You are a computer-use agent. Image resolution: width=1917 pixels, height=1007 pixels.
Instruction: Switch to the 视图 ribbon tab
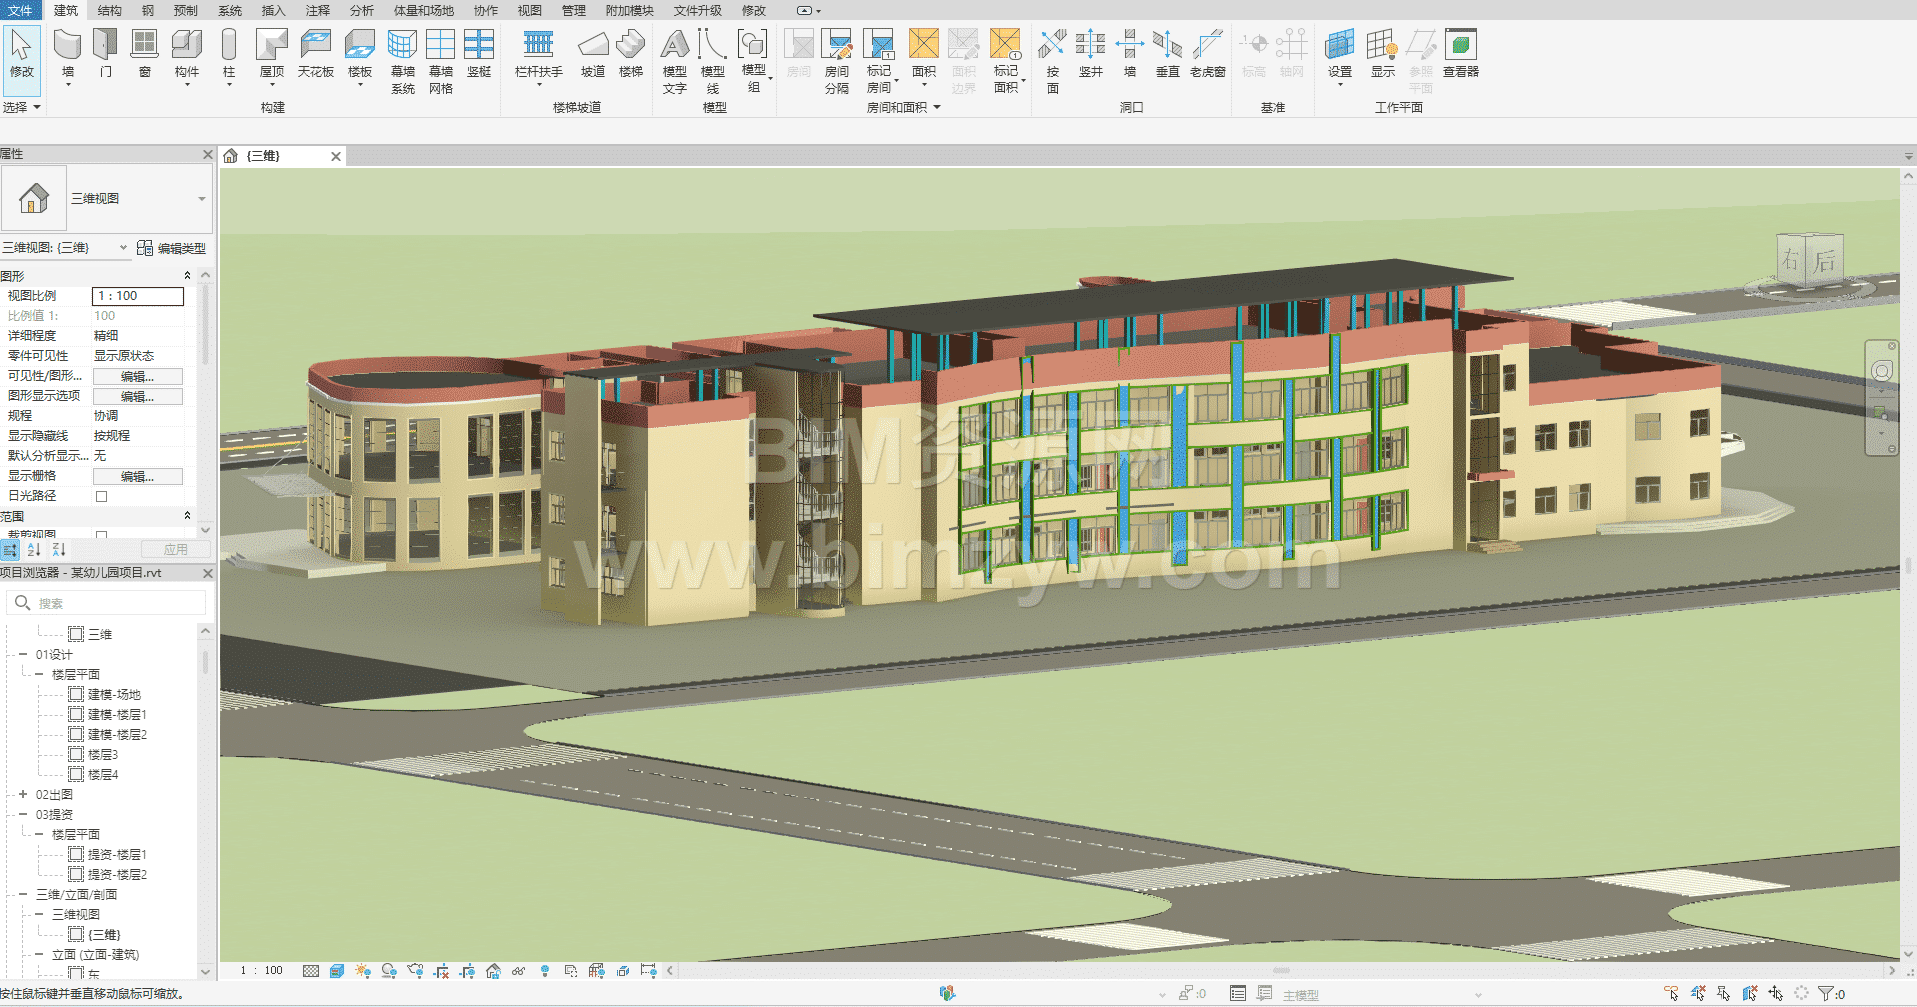point(529,10)
